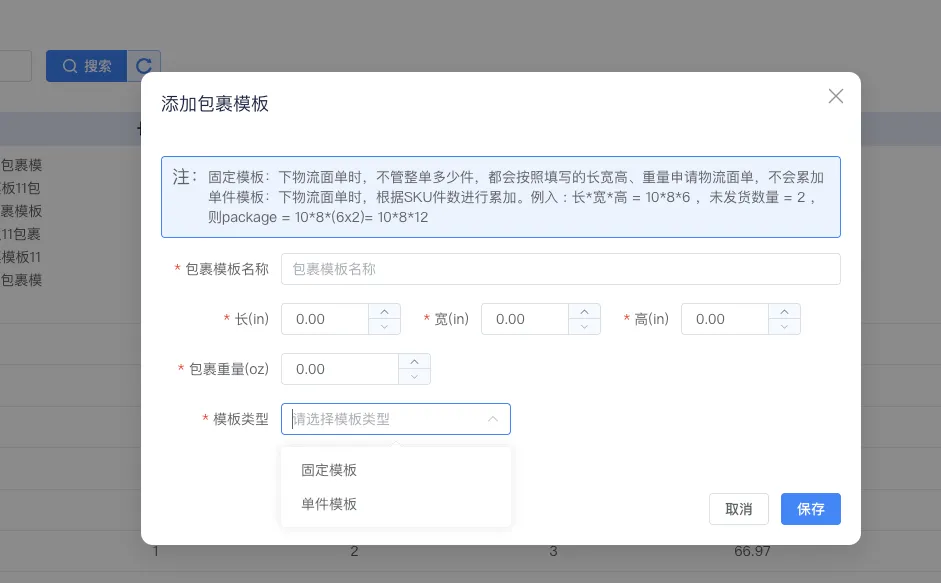Focus the 宽(in) number input field
The image size is (941, 583).
[x=525, y=319]
